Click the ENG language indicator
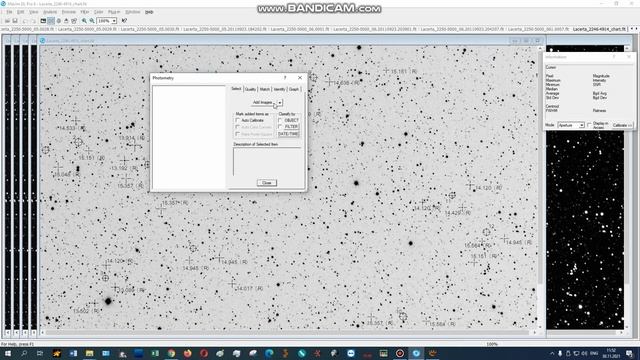The height and width of the screenshot is (360, 640). (595, 353)
